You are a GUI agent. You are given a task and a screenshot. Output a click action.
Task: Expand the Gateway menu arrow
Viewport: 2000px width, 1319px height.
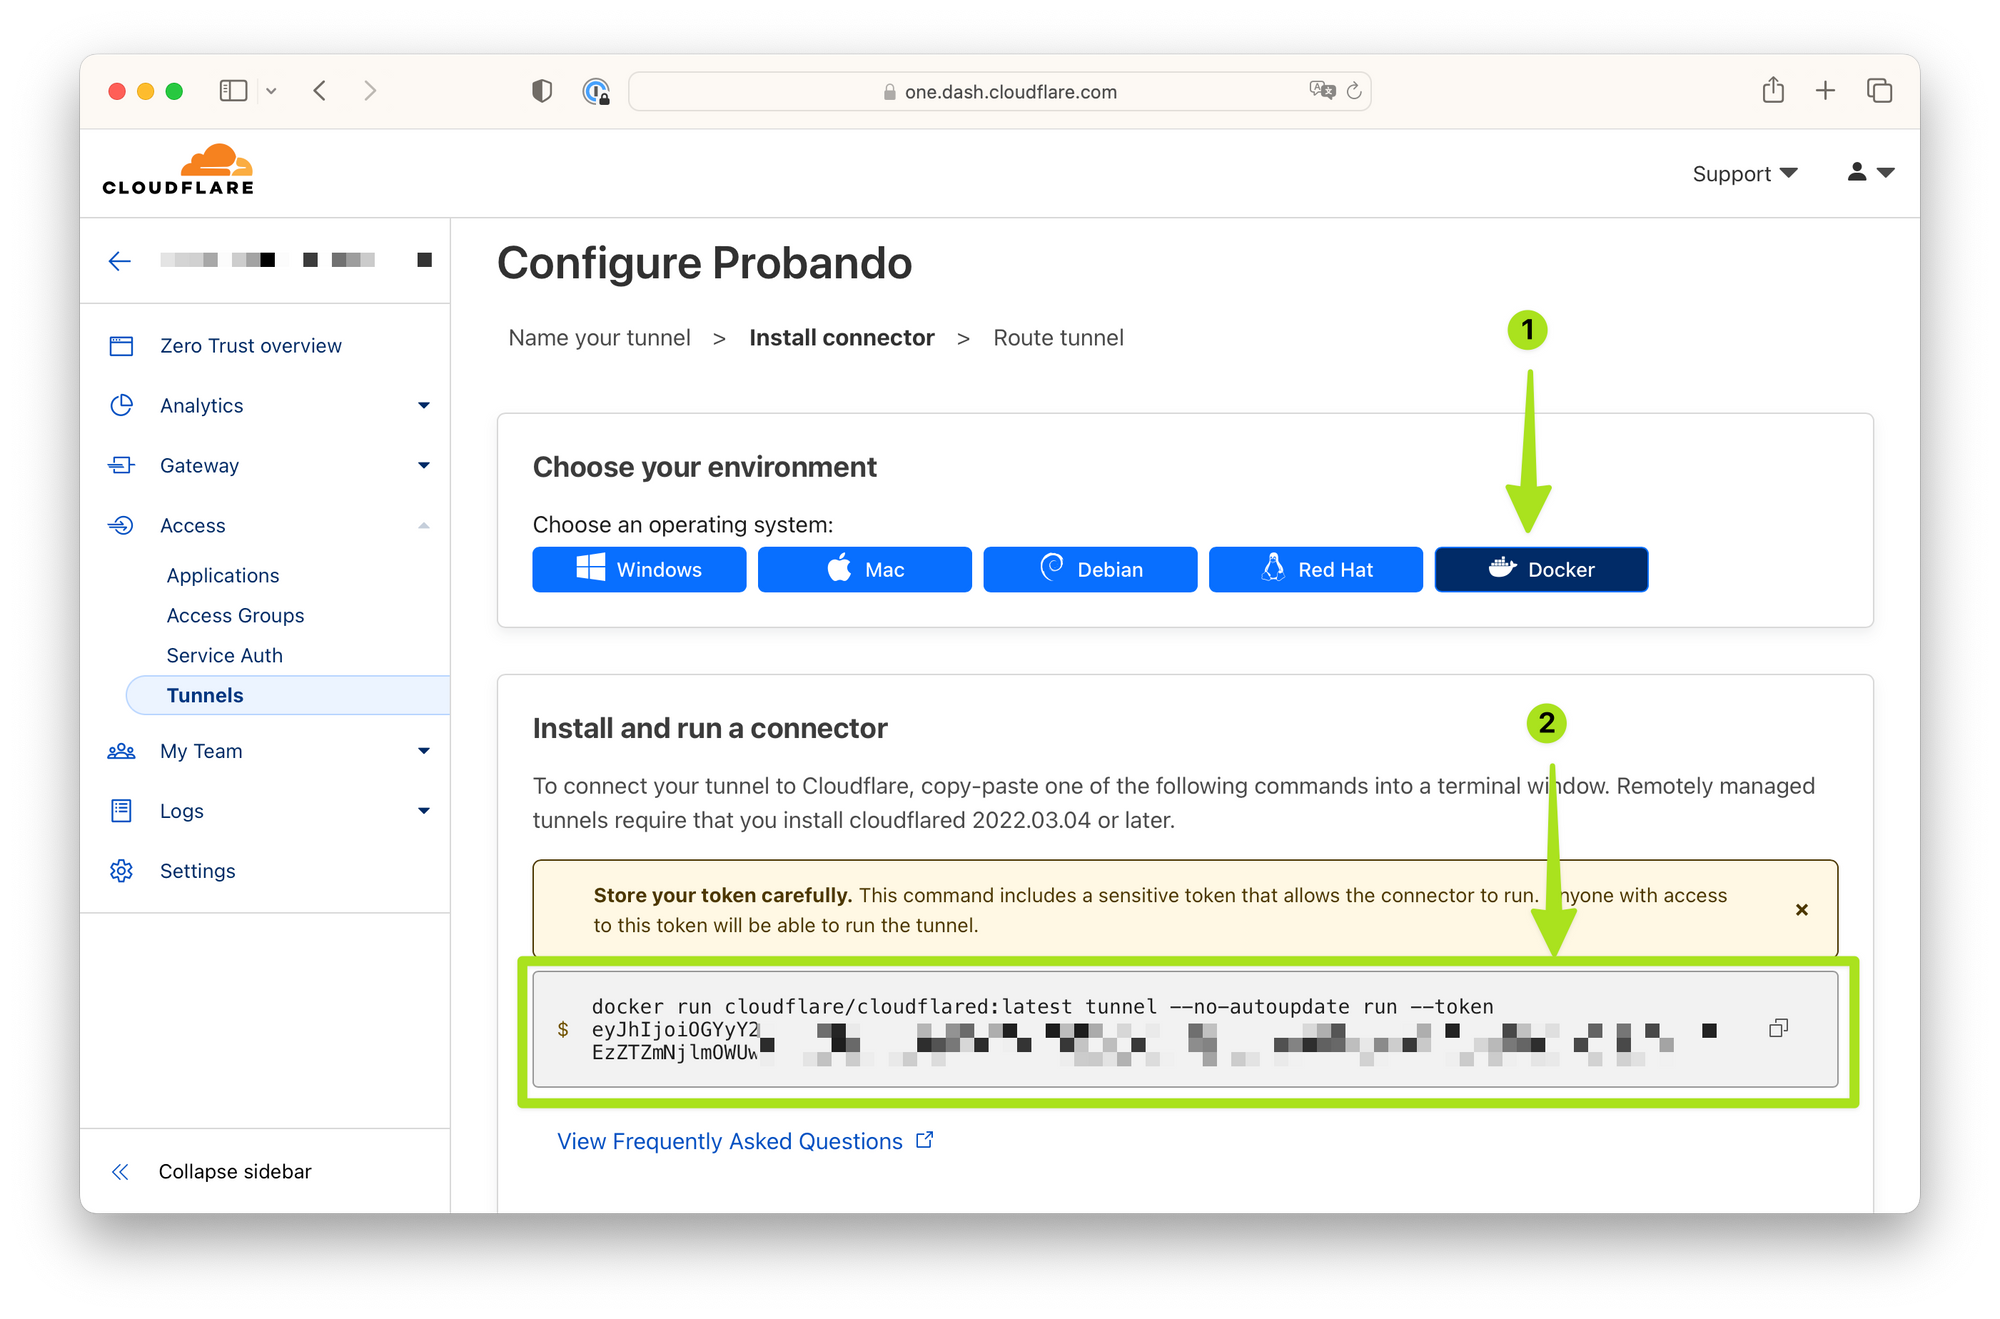coord(424,466)
